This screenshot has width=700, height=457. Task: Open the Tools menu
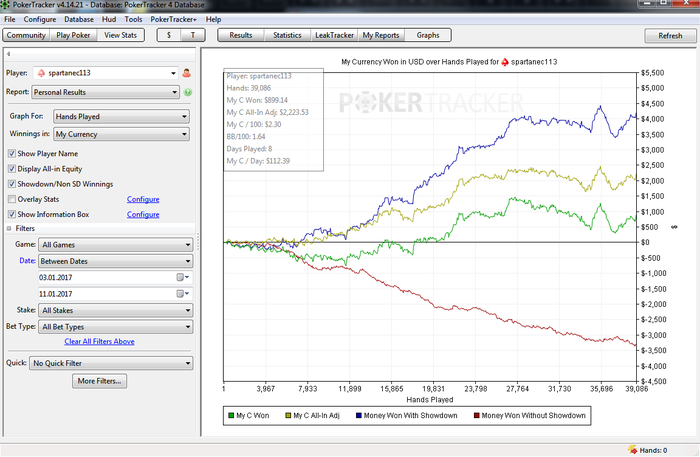click(x=133, y=19)
